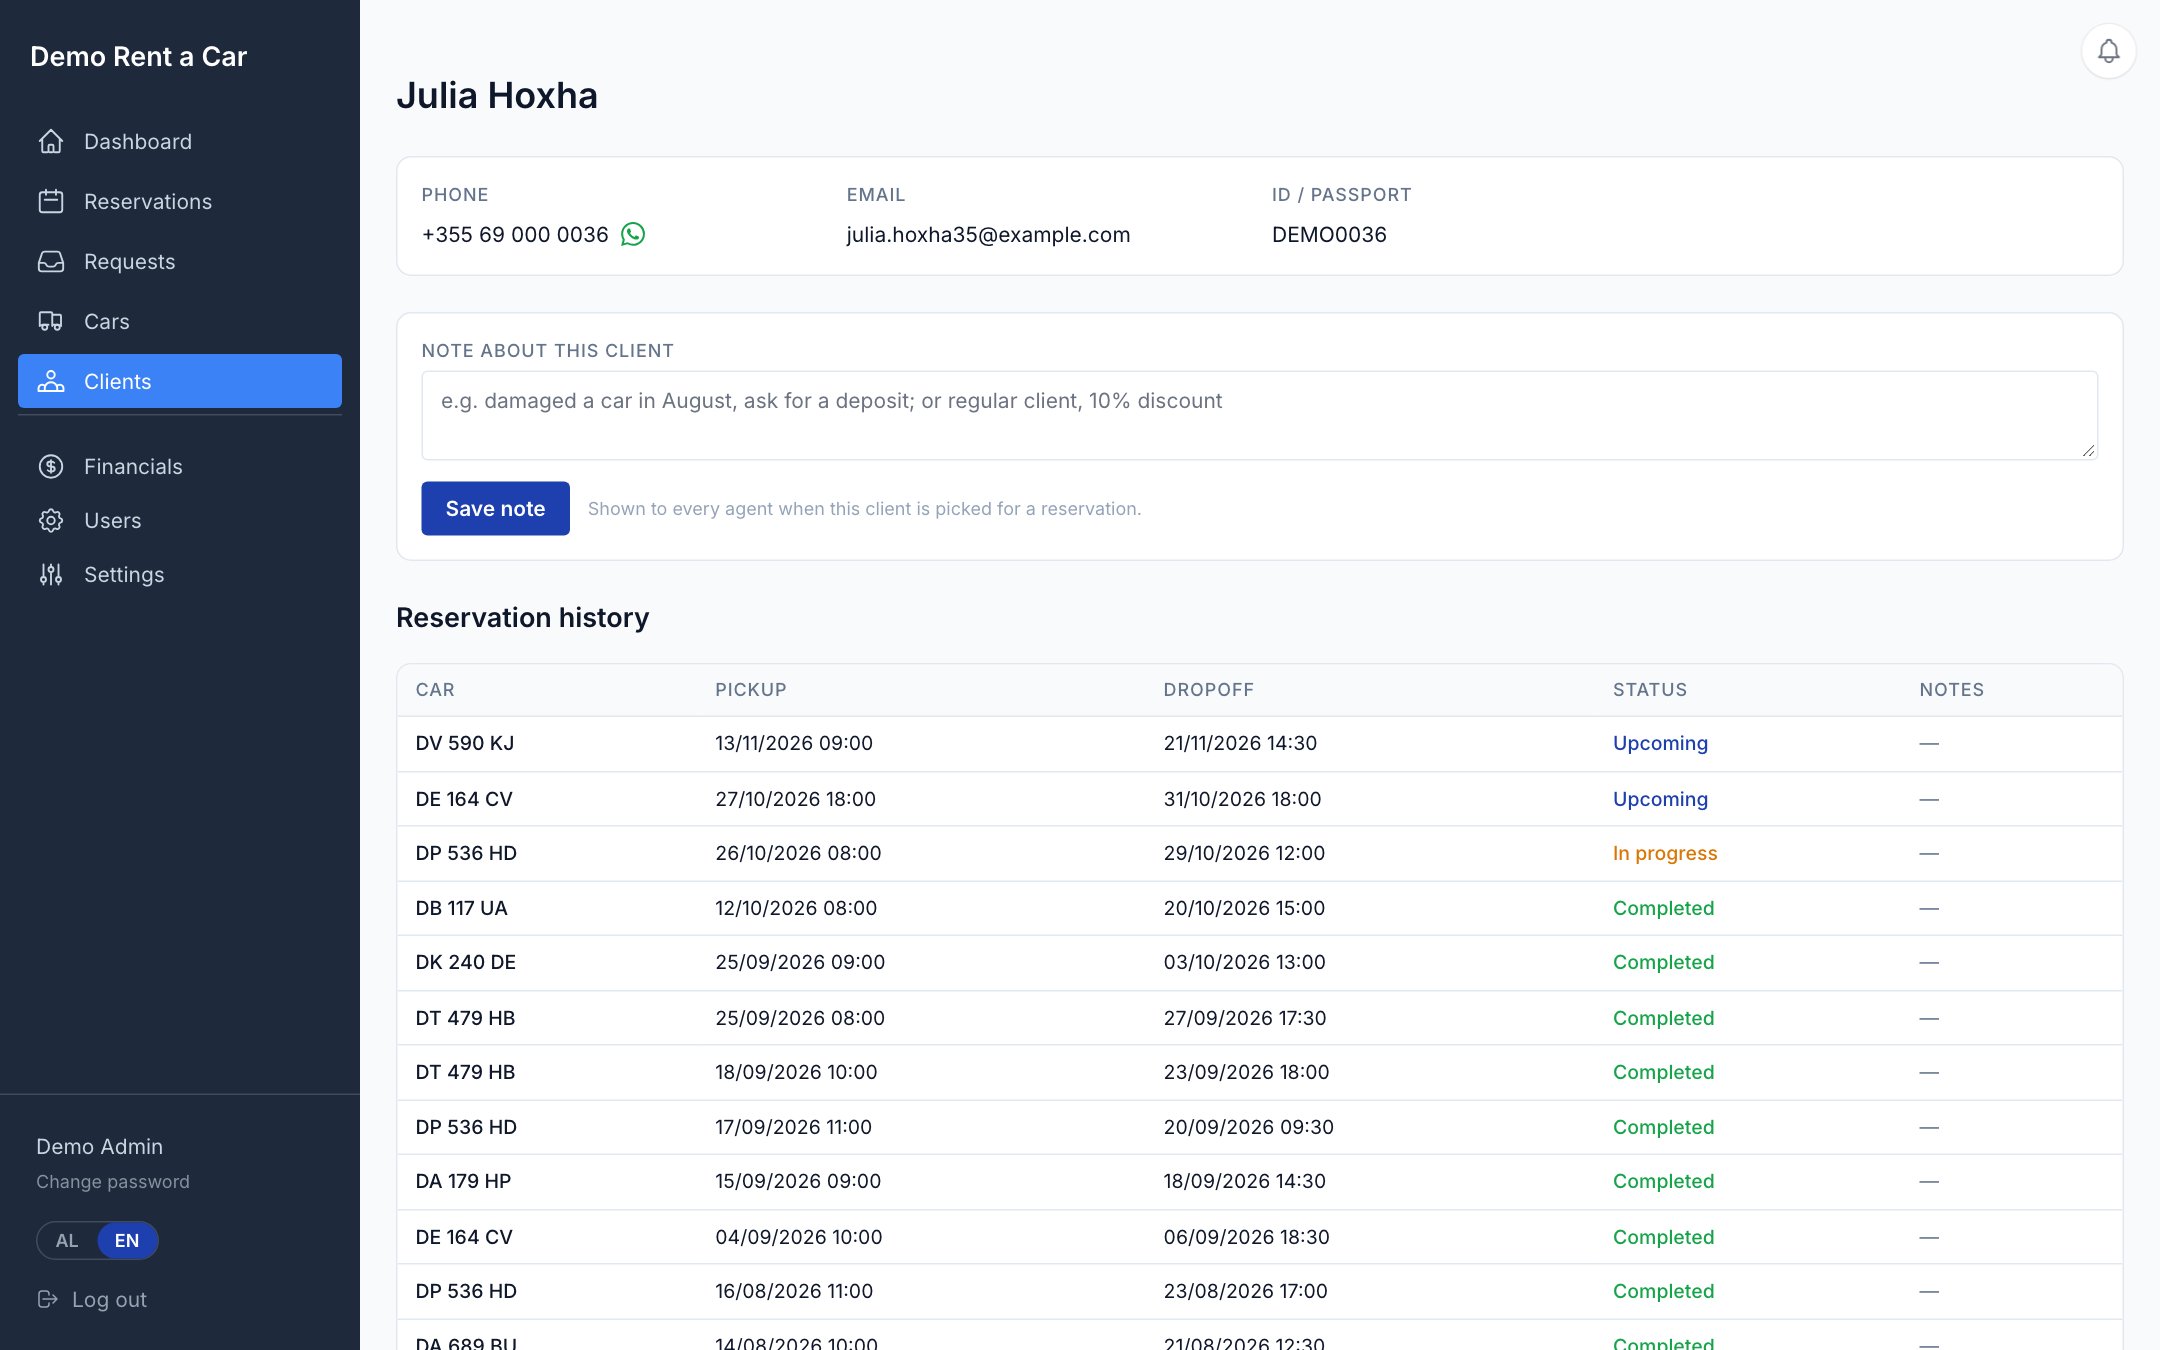The image size is (2160, 1350).
Task: Click the DK 240 DE car cell
Action: coord(465,962)
